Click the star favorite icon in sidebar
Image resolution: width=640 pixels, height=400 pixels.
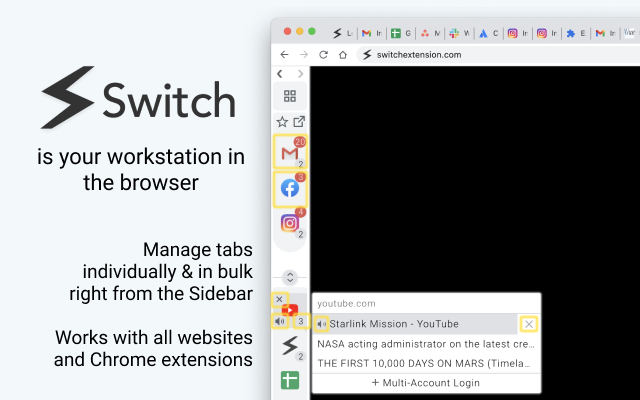(x=282, y=122)
